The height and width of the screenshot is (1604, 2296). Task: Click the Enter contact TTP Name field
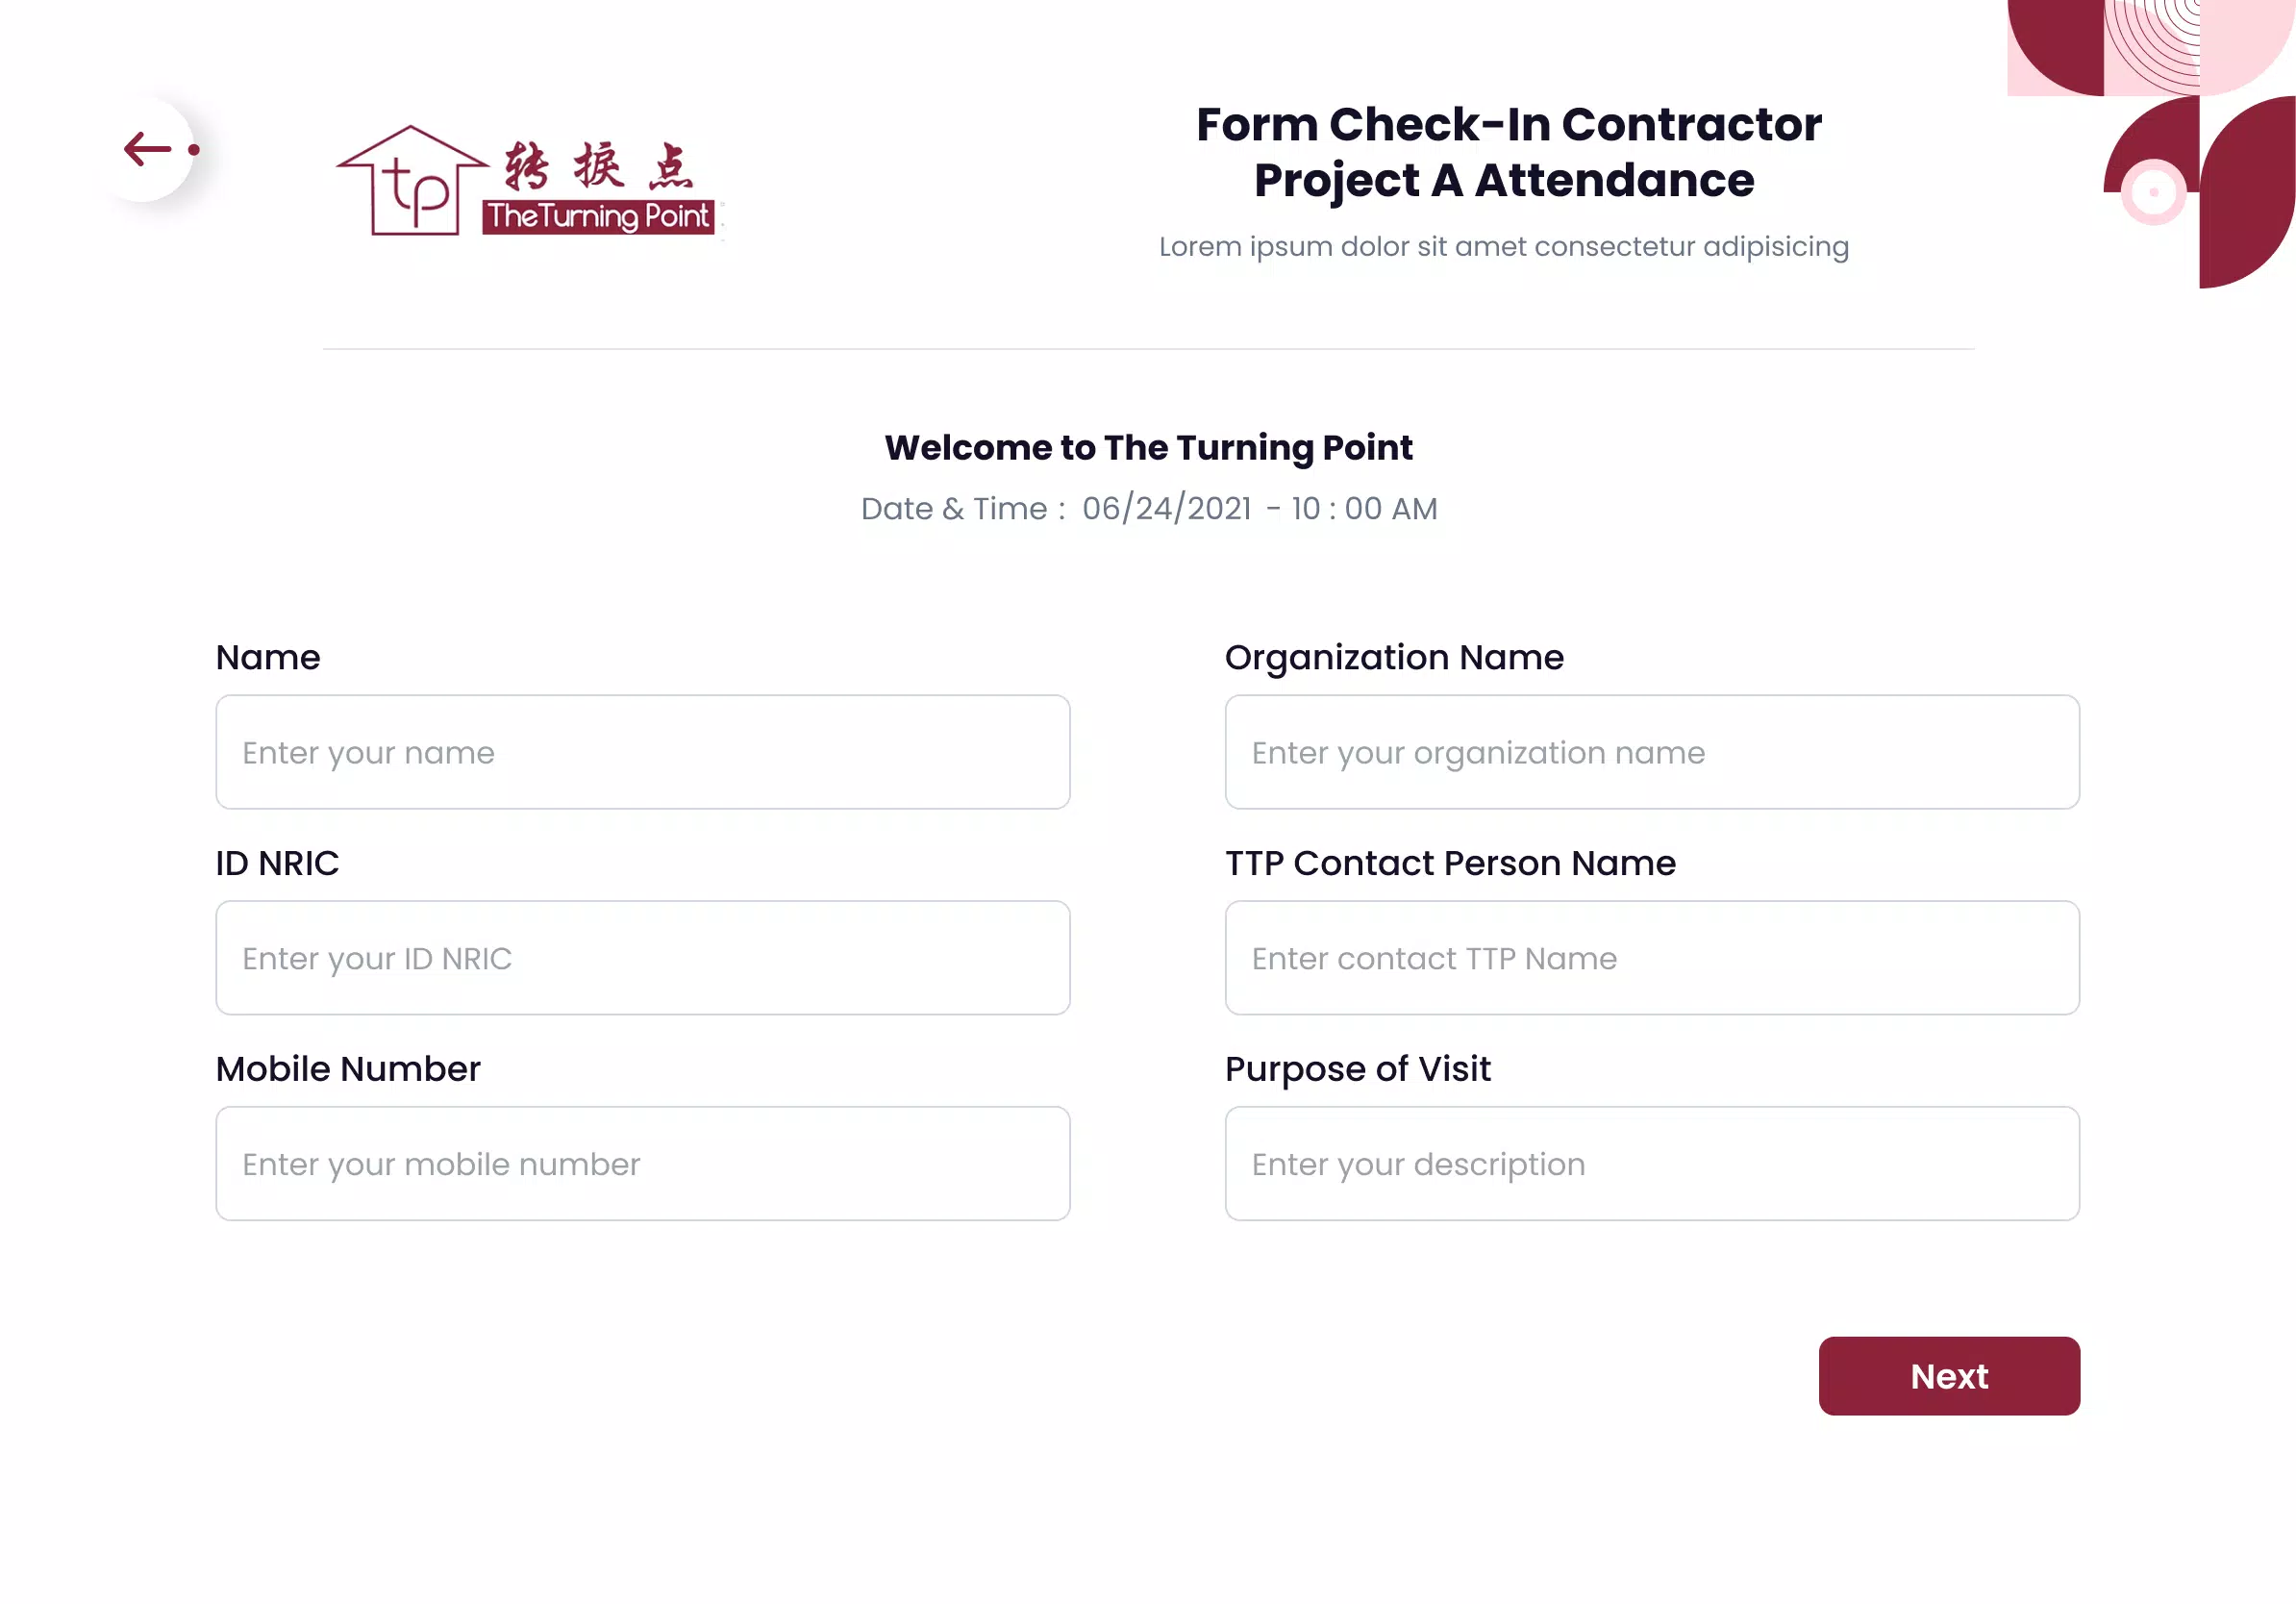[x=1652, y=958]
